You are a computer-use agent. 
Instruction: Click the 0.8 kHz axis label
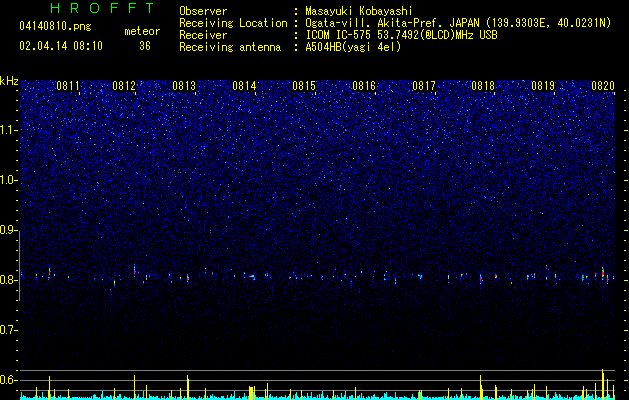(9, 280)
